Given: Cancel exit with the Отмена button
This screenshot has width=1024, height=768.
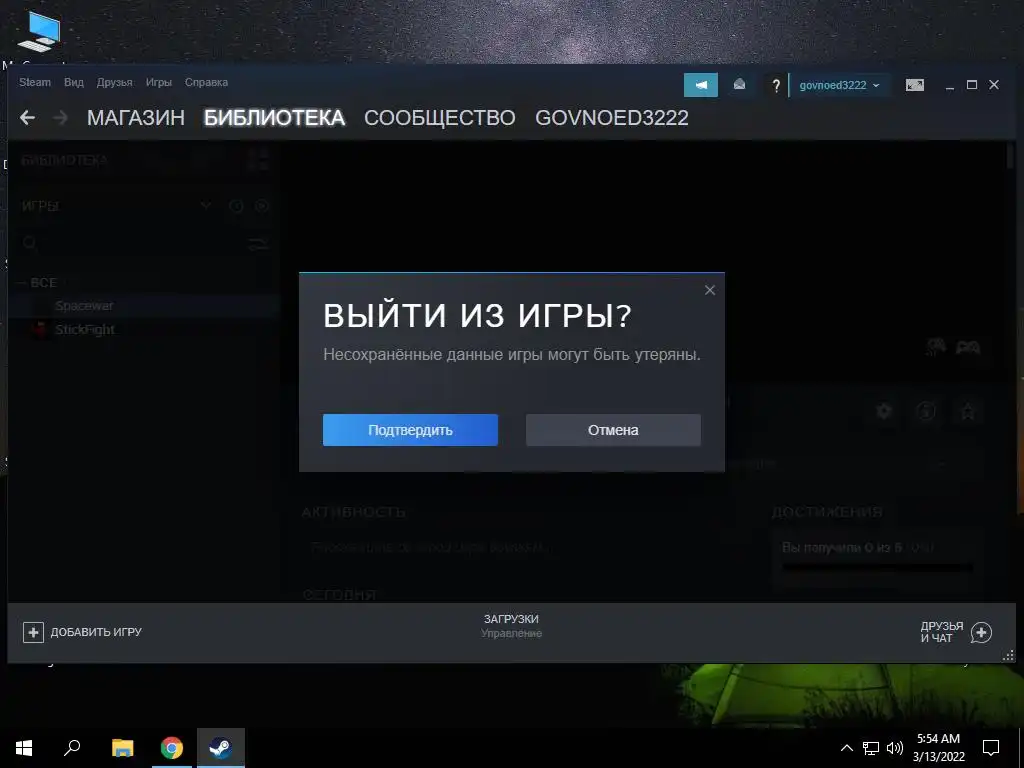Looking at the screenshot, I should tap(613, 430).
